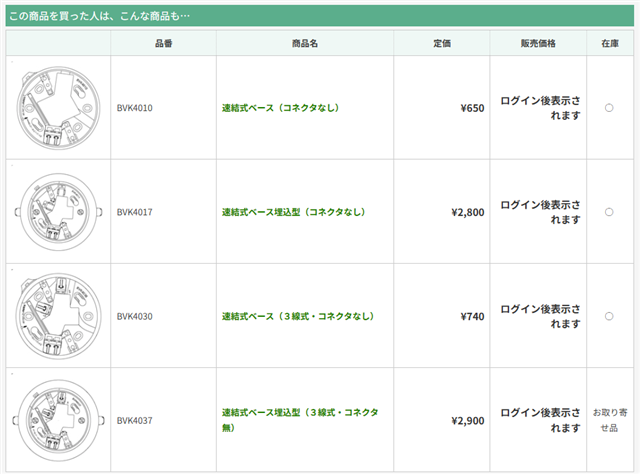
Task: Select the 商品名 column header
Action: [305, 44]
